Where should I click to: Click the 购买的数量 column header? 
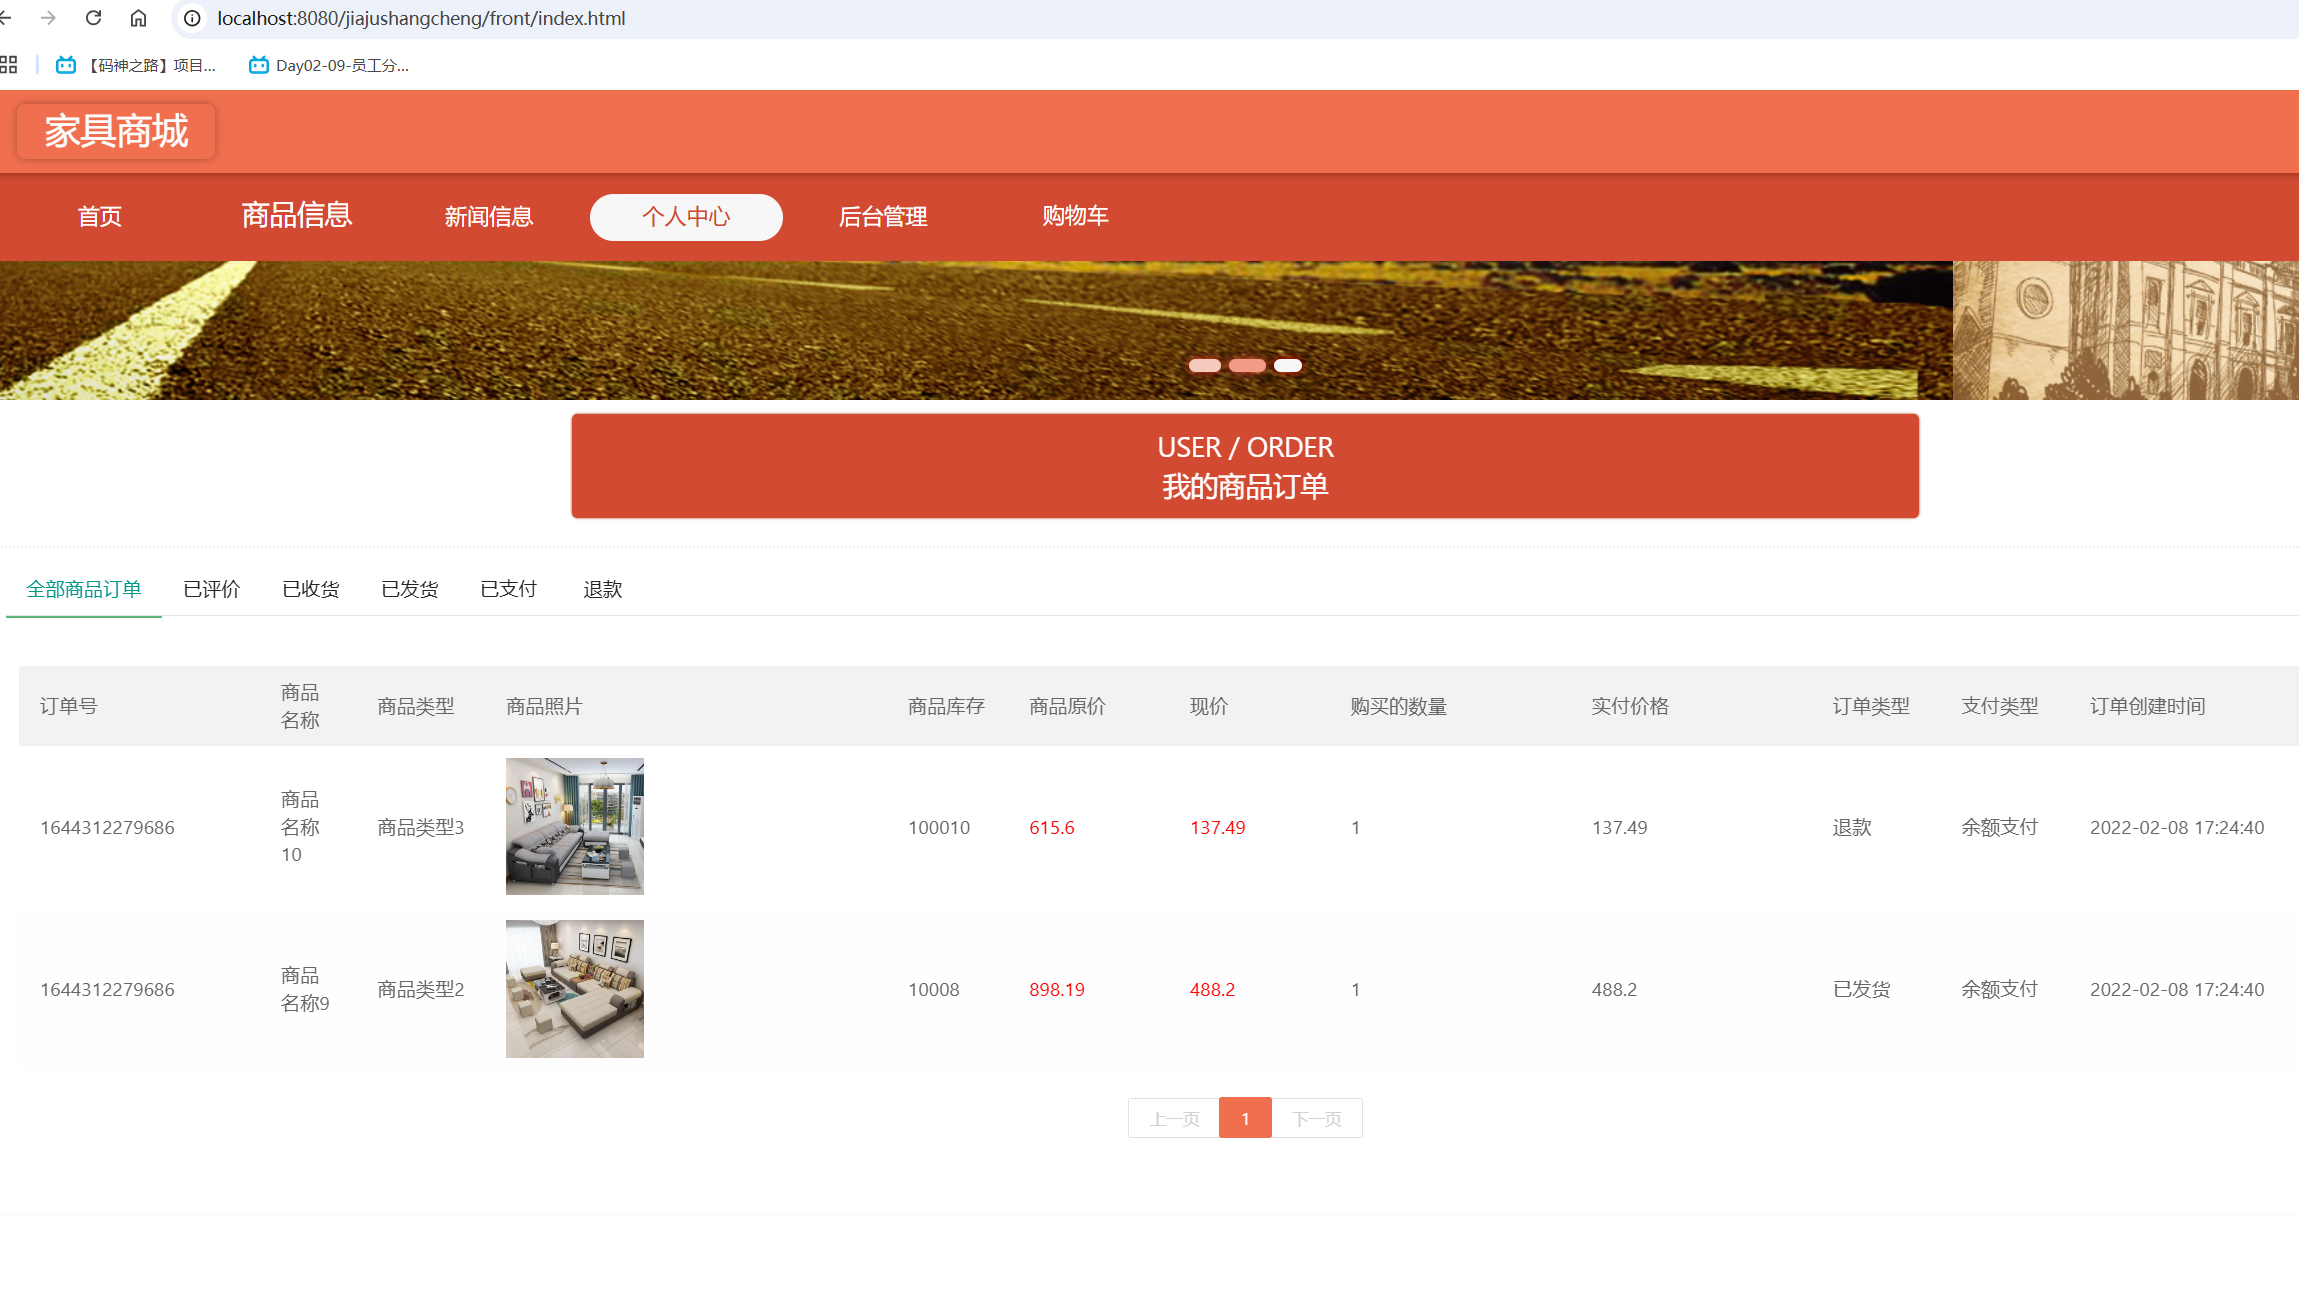tap(1399, 706)
